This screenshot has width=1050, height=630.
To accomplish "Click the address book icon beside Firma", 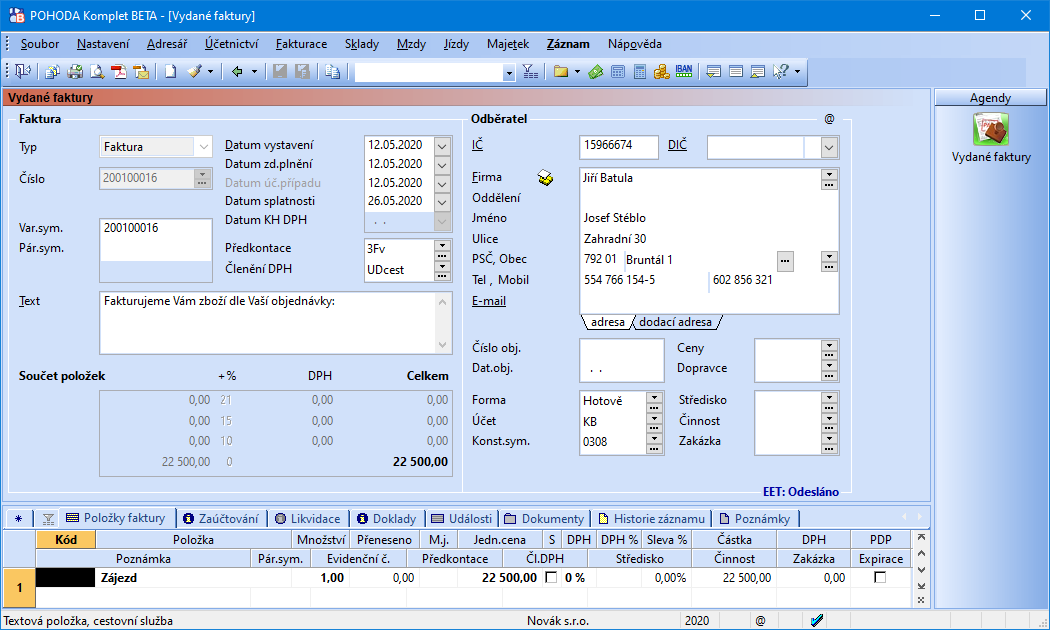I will (545, 178).
